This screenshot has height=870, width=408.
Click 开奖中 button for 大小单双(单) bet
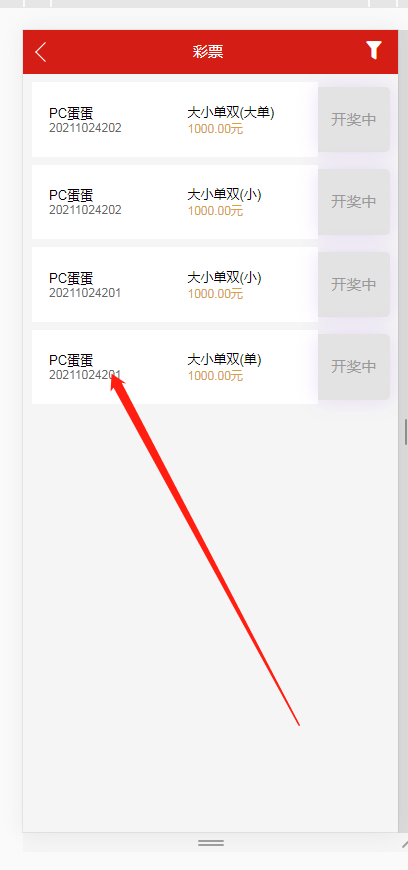tap(354, 366)
